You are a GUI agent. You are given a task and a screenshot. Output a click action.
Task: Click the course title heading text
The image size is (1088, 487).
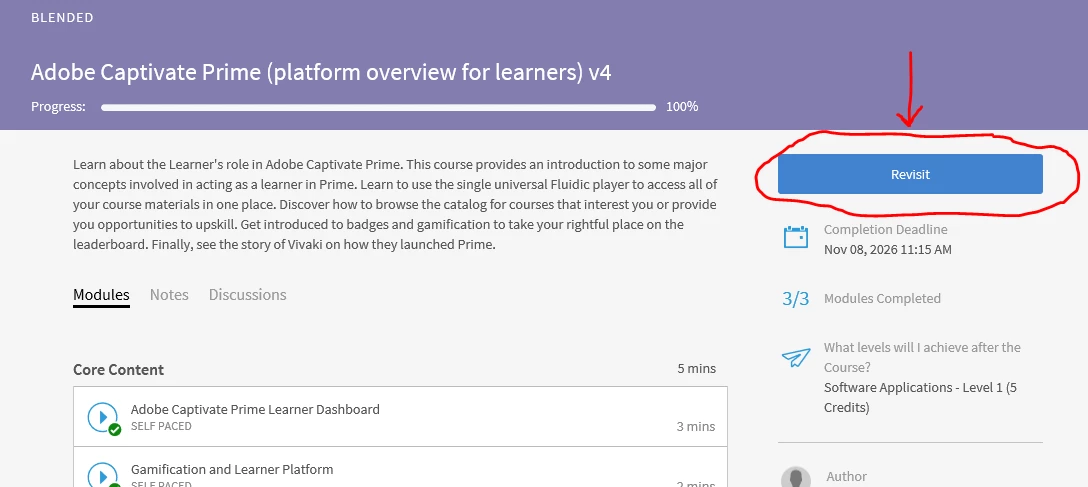click(x=321, y=72)
